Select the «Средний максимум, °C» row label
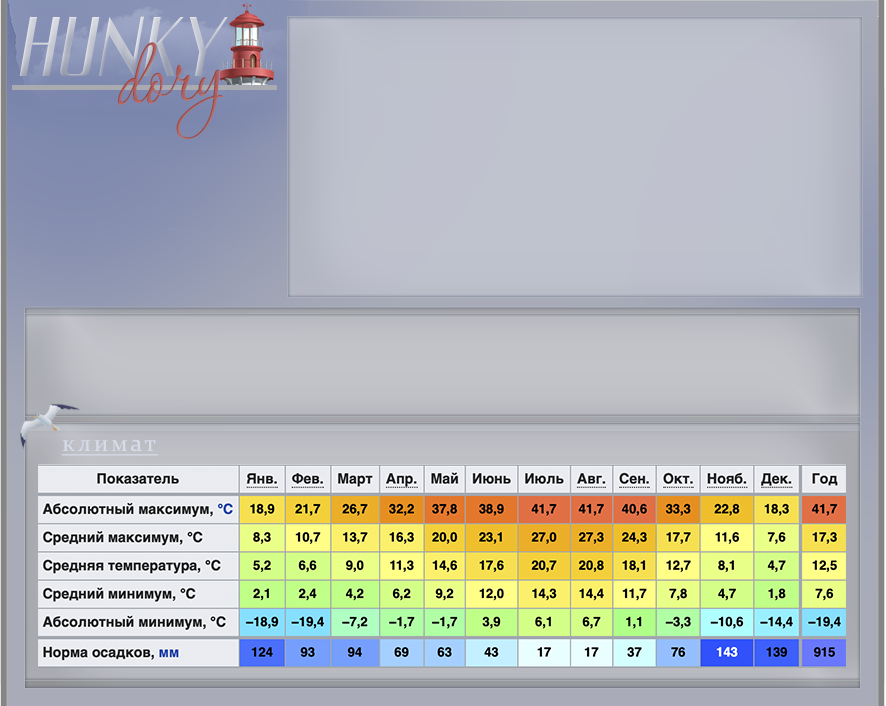Viewport: 886px width, 706px height. [x=122, y=538]
